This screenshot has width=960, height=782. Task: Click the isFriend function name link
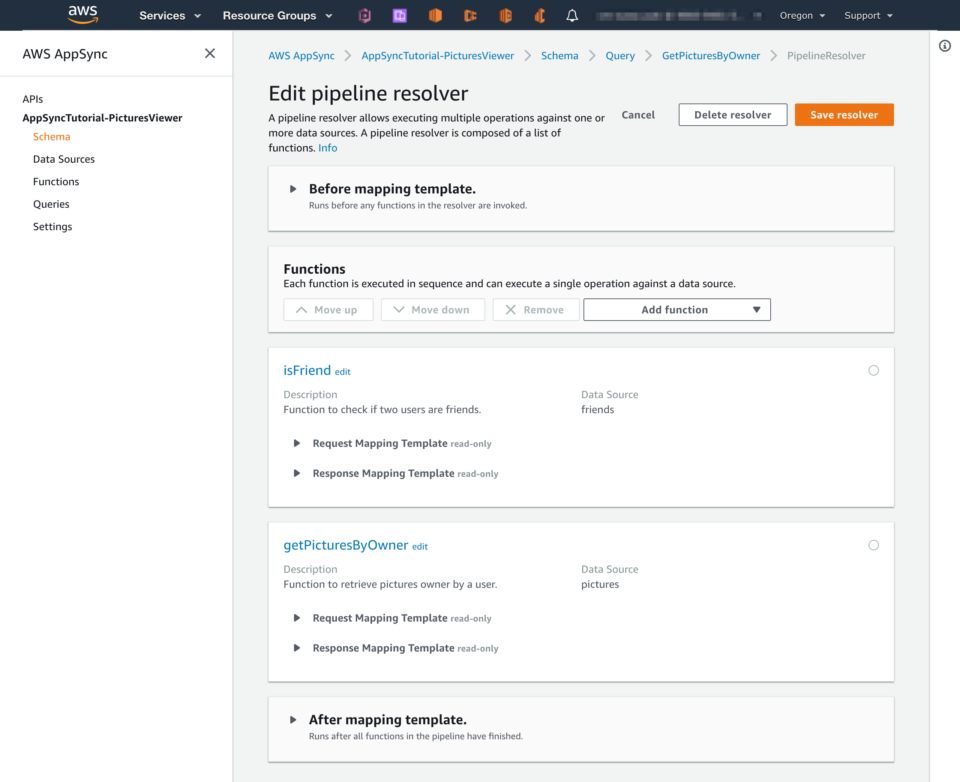pyautogui.click(x=307, y=370)
